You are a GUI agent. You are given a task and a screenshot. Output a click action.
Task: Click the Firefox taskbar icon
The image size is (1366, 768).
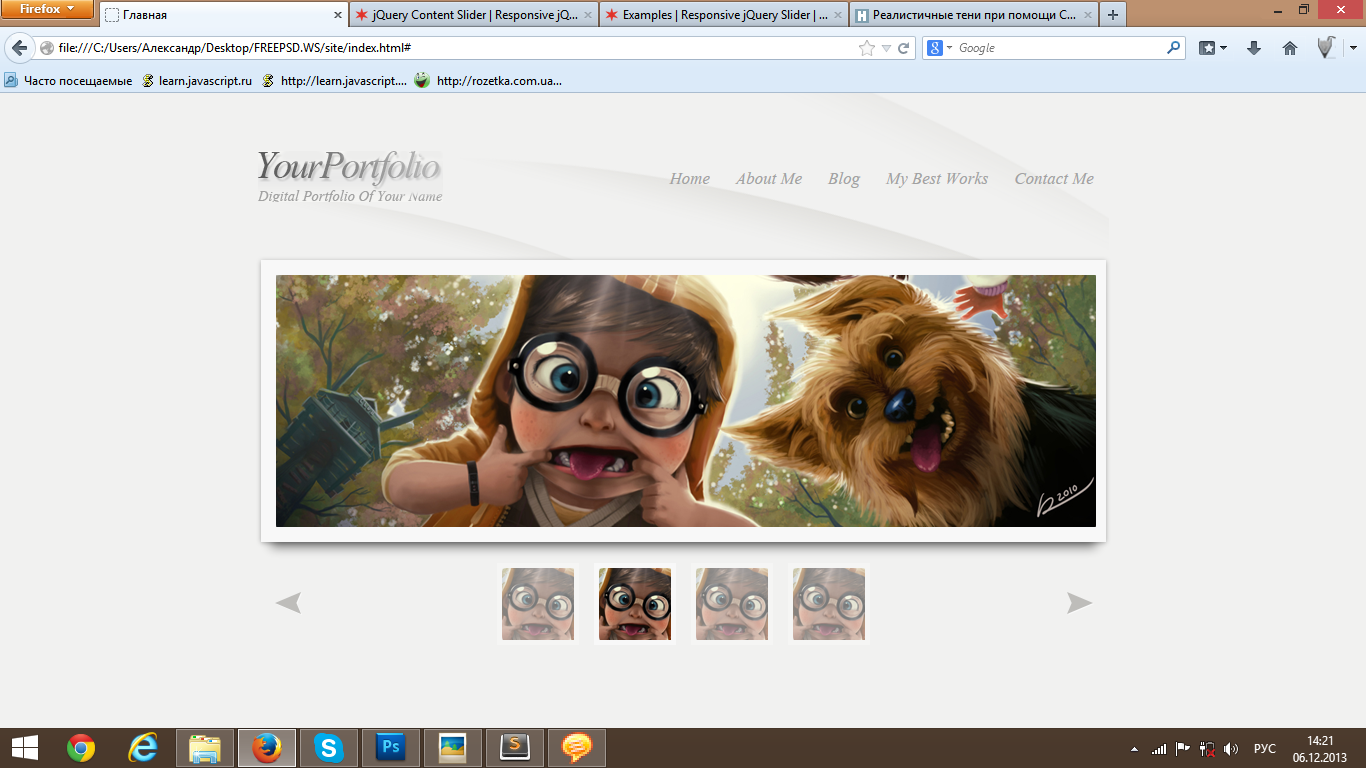267,748
